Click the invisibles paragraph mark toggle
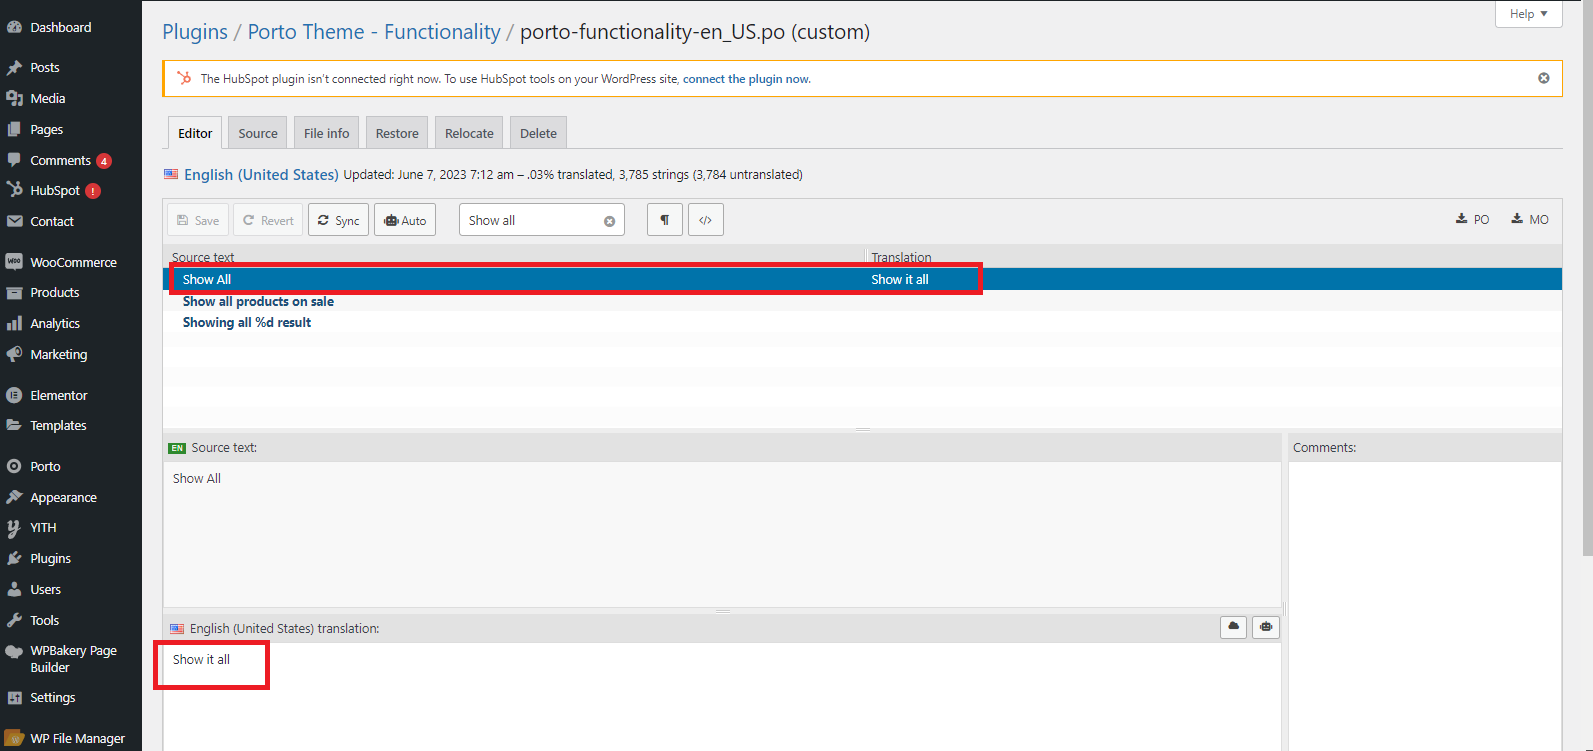The image size is (1593, 751). pos(665,220)
